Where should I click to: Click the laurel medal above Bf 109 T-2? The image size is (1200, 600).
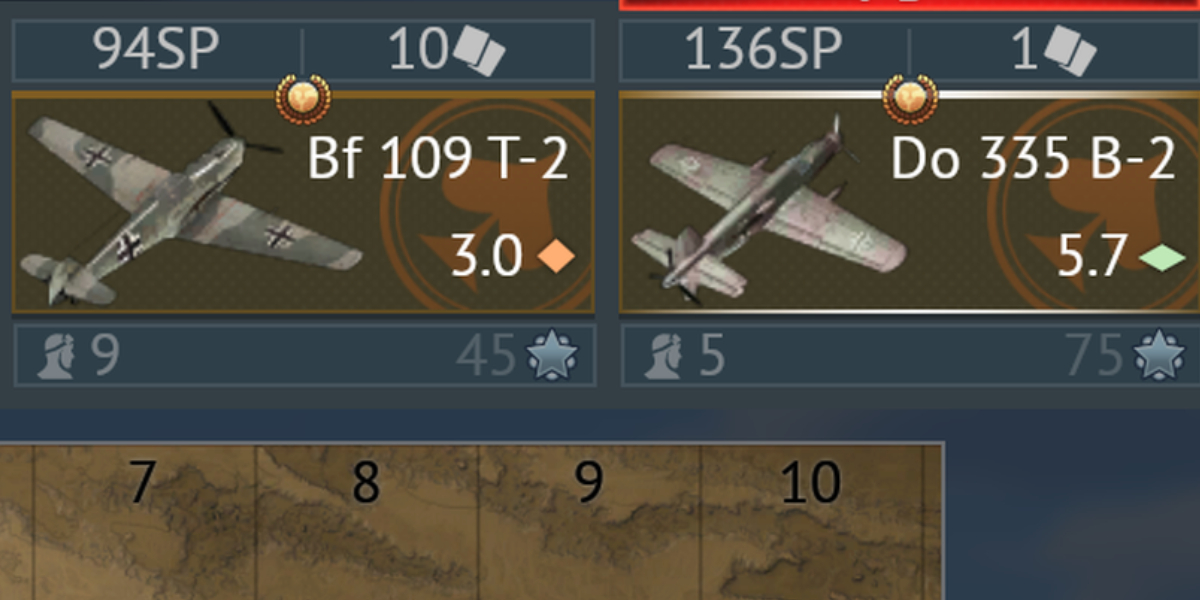click(303, 99)
